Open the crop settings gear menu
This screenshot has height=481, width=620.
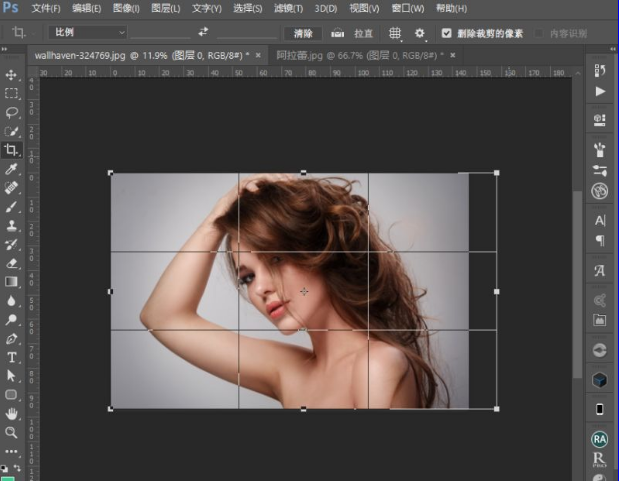[x=420, y=33]
